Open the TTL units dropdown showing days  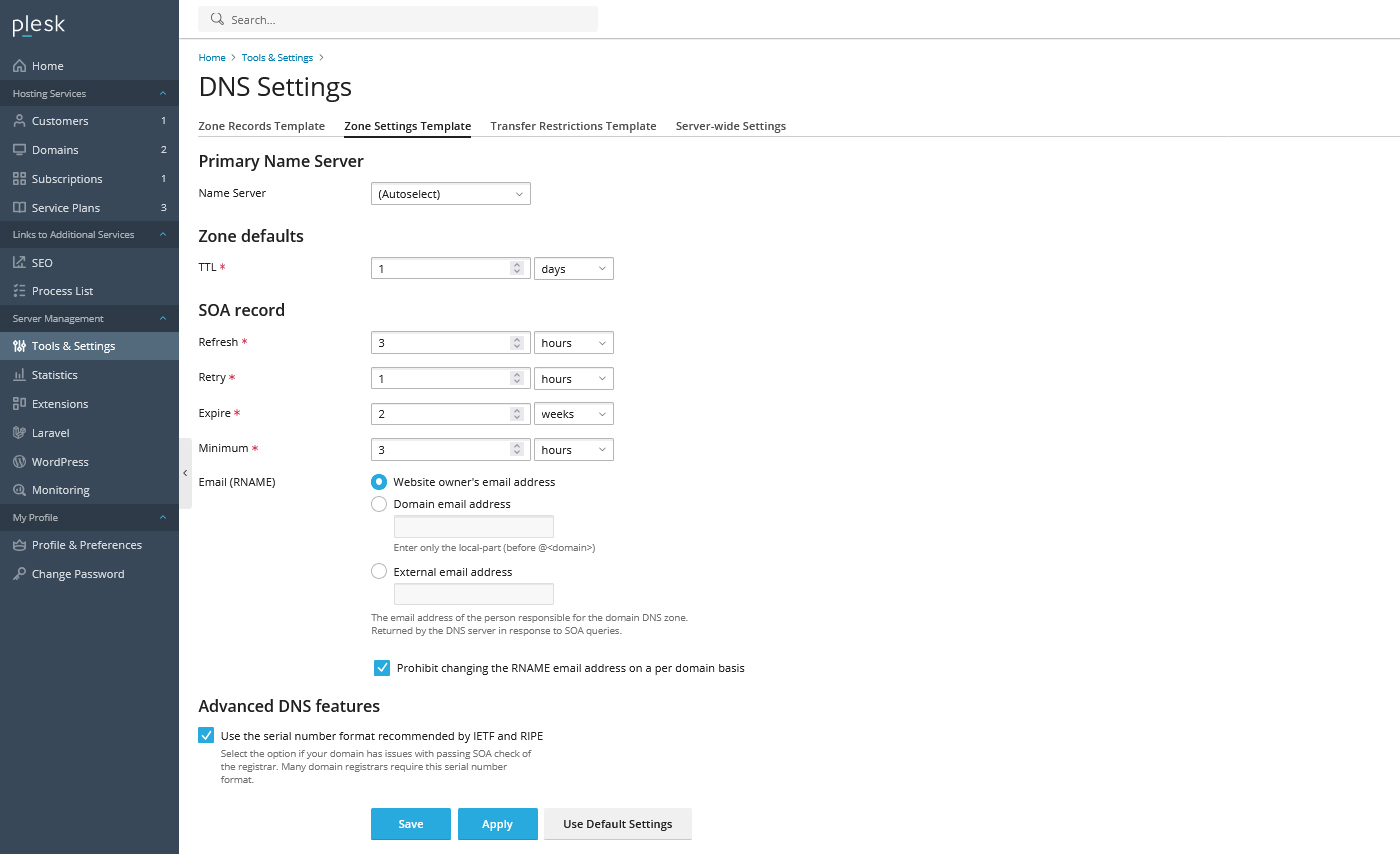[573, 268]
